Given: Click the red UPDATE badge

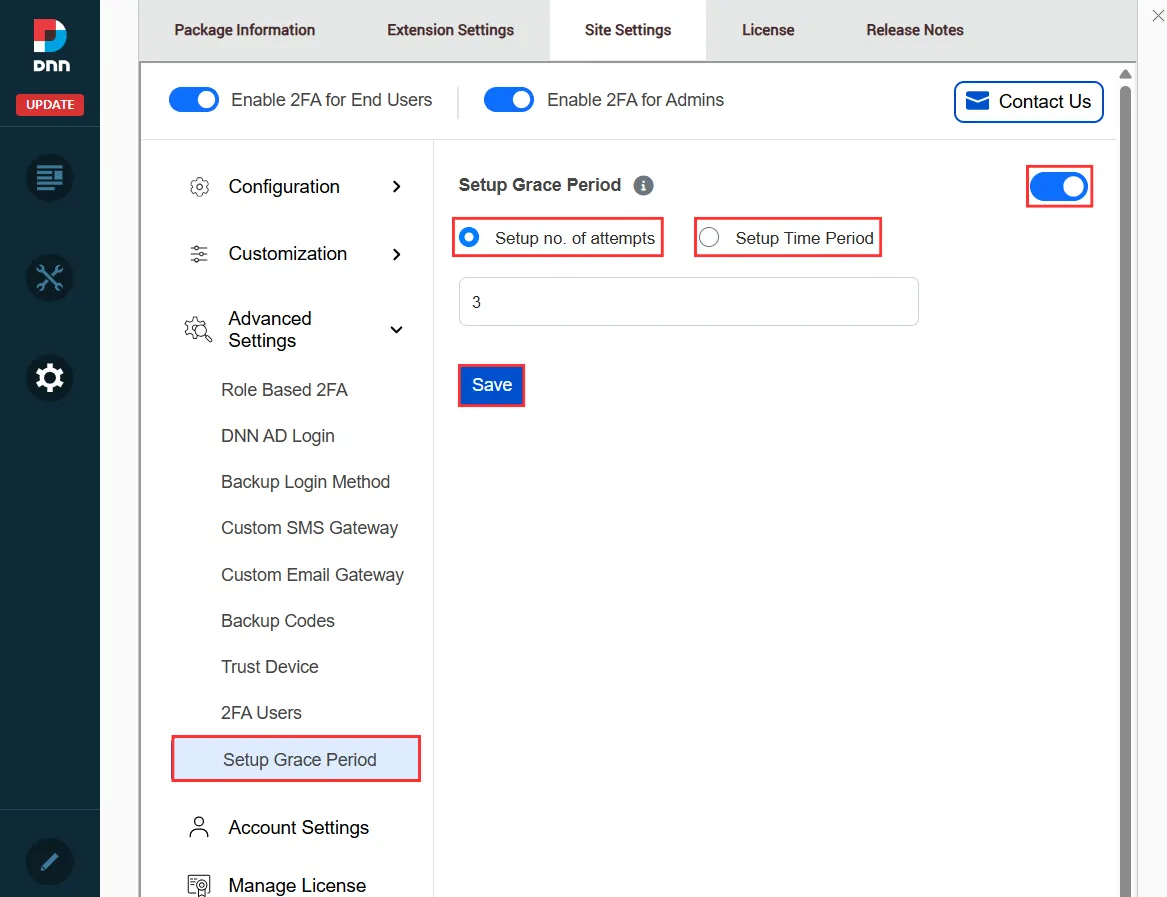Looking at the screenshot, I should [50, 105].
